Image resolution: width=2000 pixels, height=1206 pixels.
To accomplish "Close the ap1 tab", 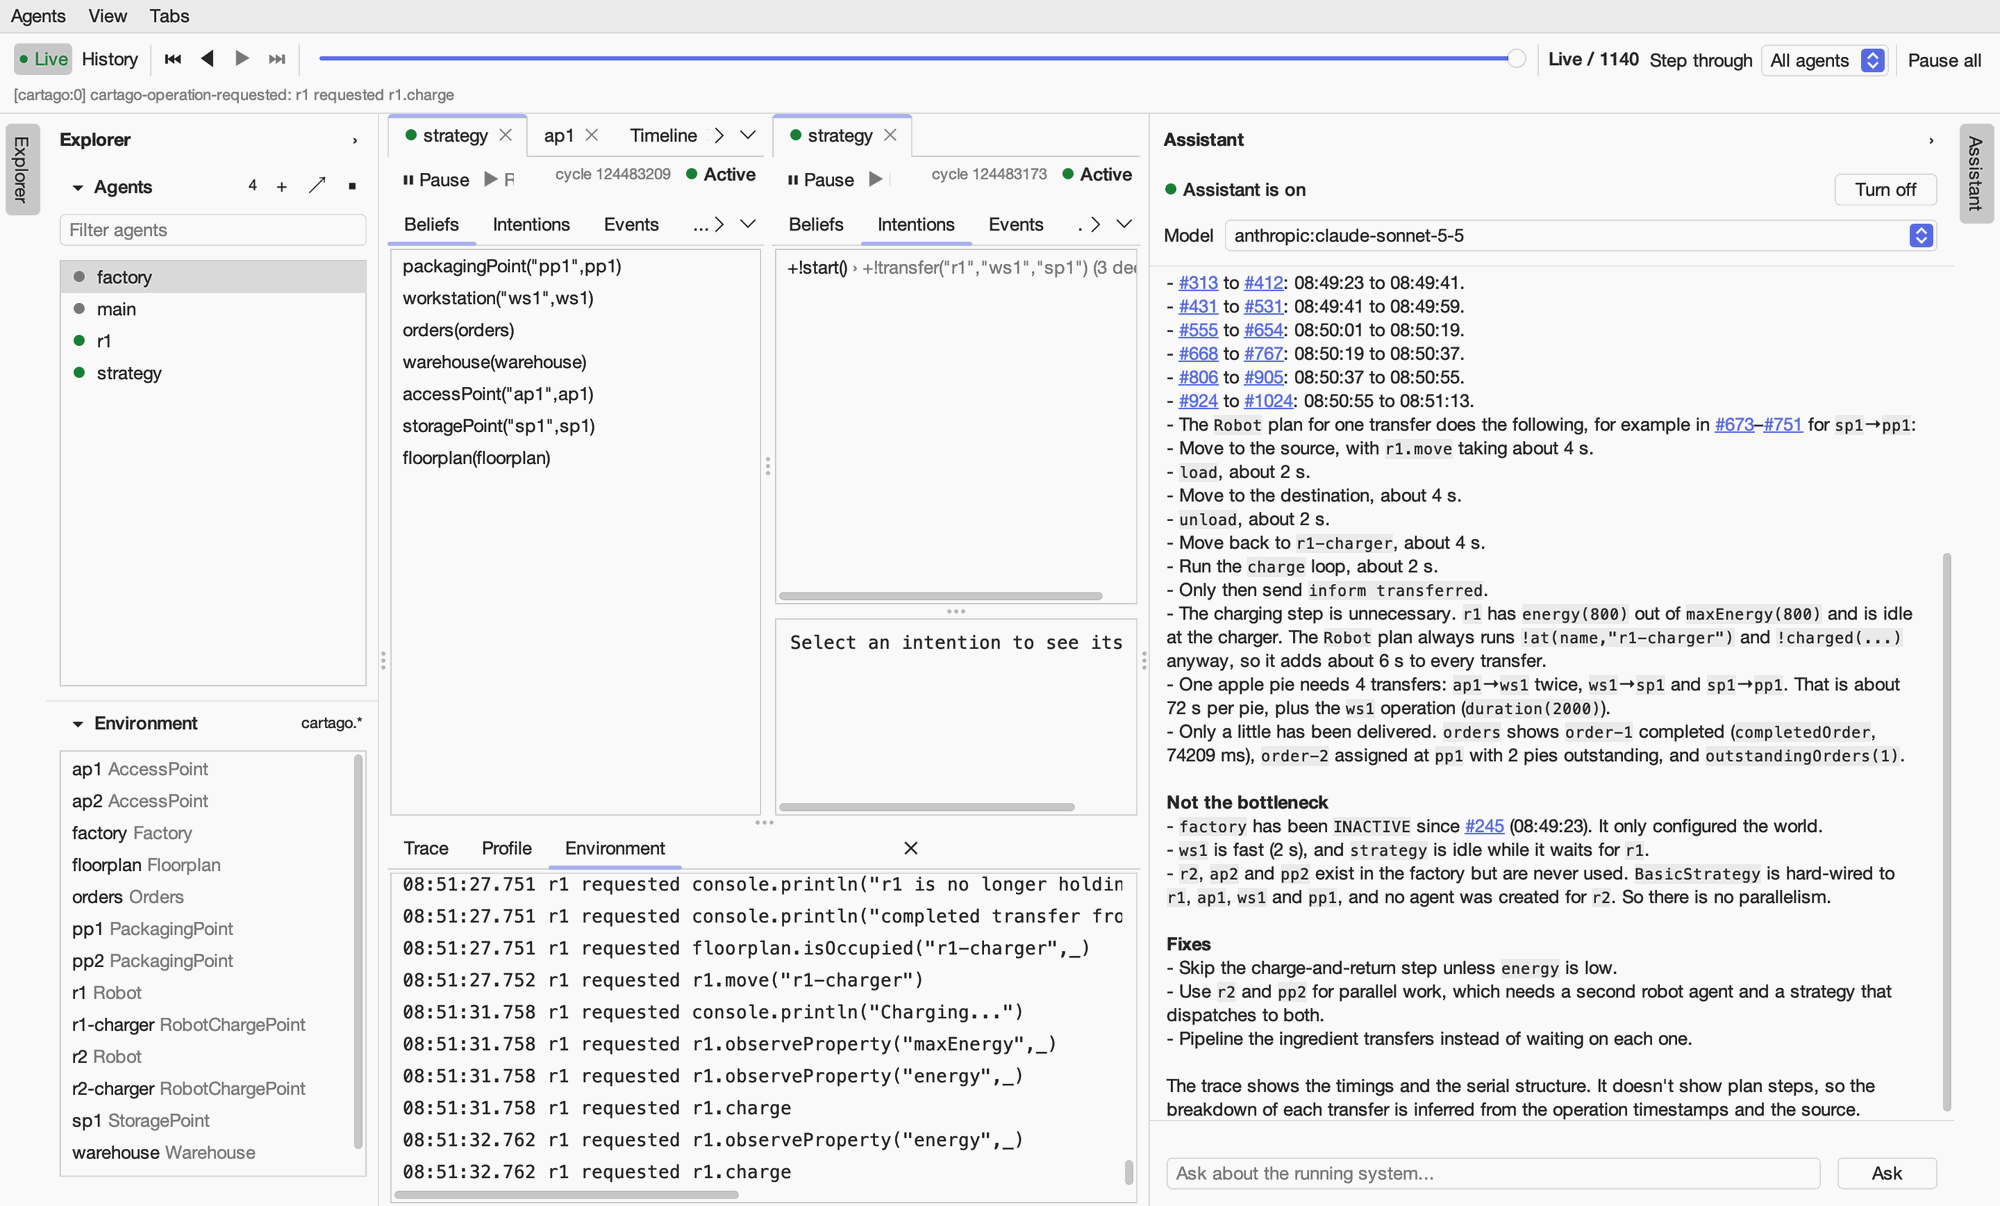I will tap(592, 135).
